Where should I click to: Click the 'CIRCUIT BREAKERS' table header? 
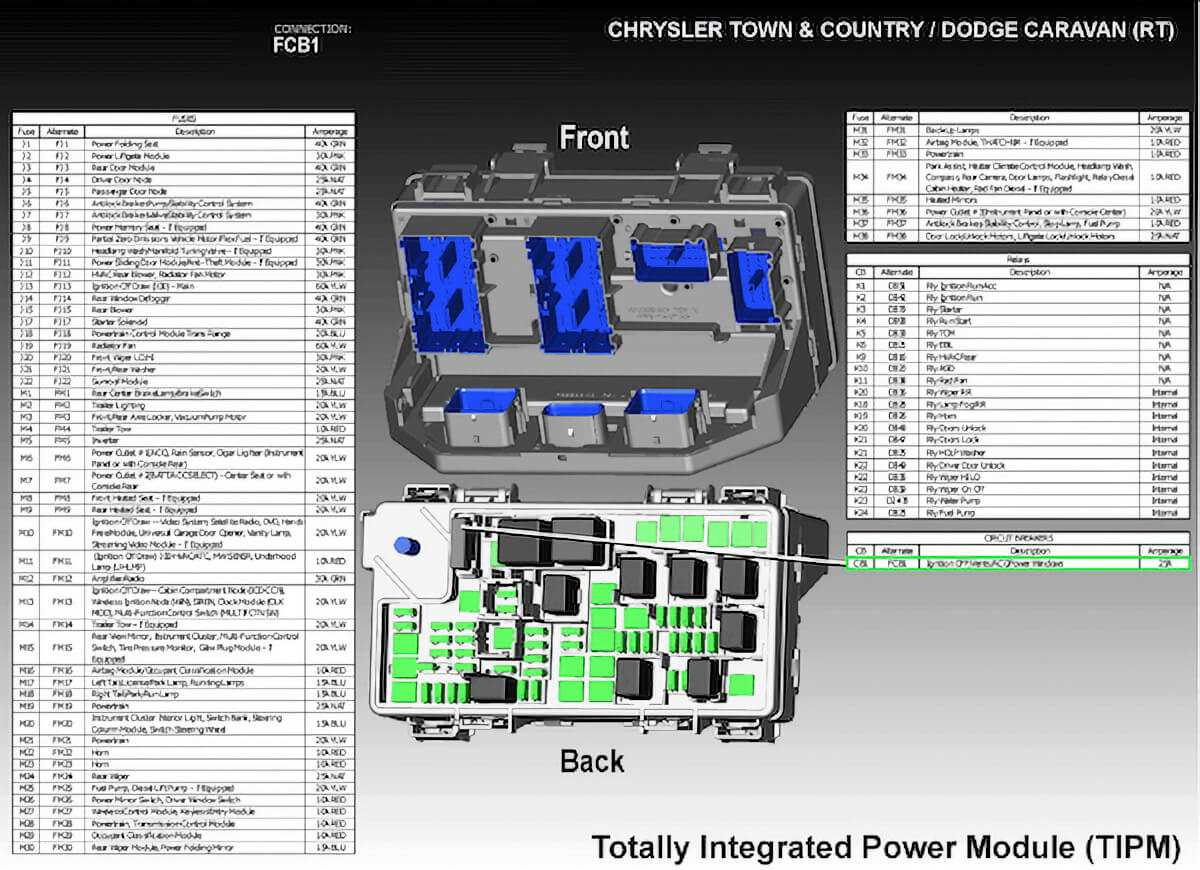[1019, 538]
